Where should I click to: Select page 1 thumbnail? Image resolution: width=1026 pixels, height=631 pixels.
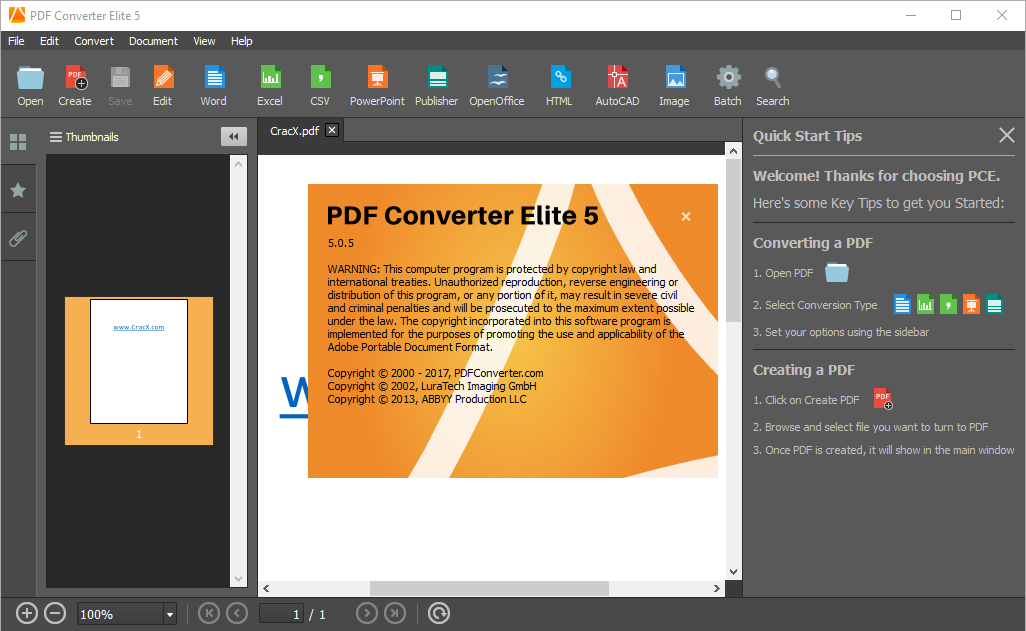[x=139, y=370]
